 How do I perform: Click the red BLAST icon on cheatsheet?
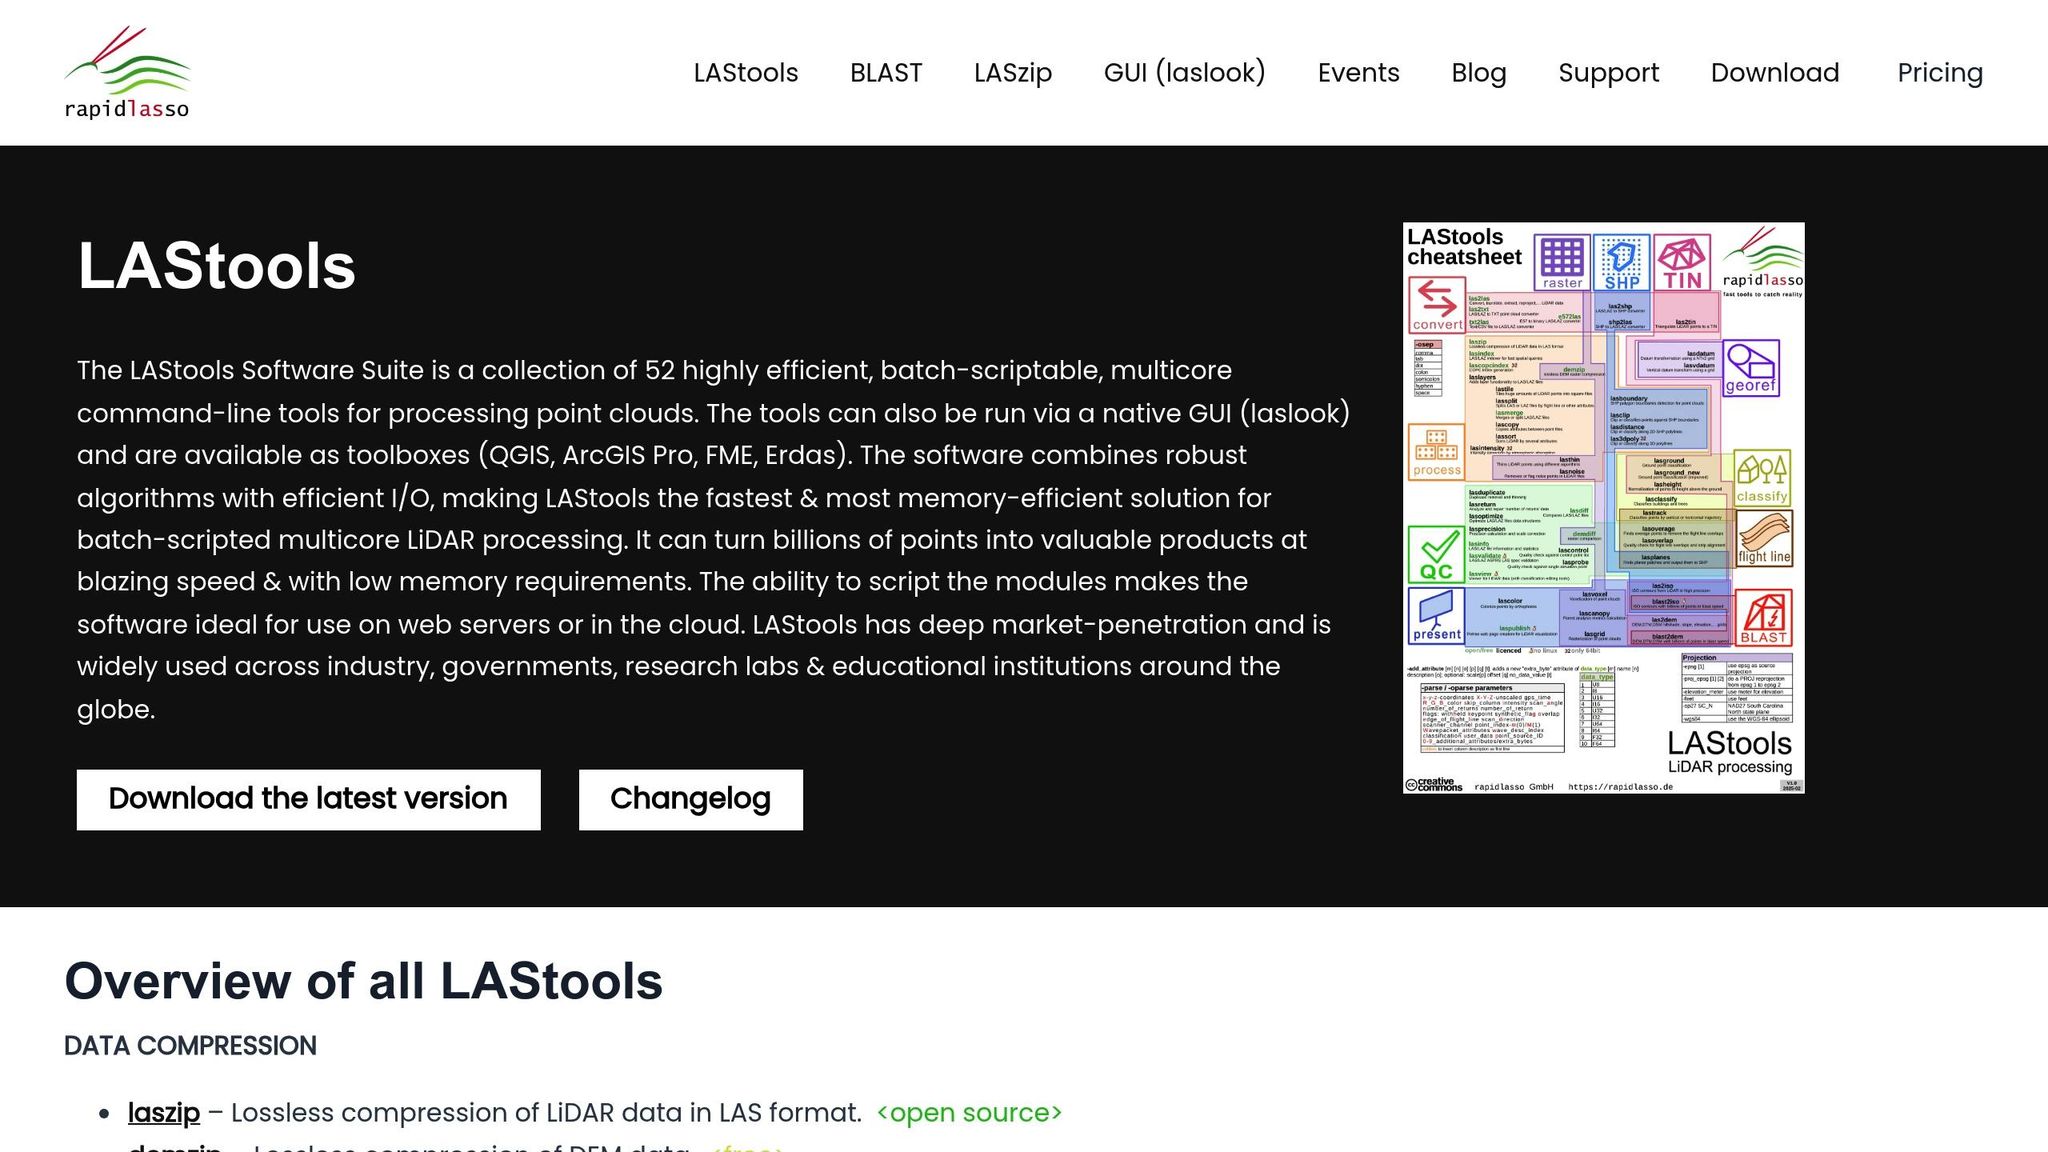(1763, 618)
